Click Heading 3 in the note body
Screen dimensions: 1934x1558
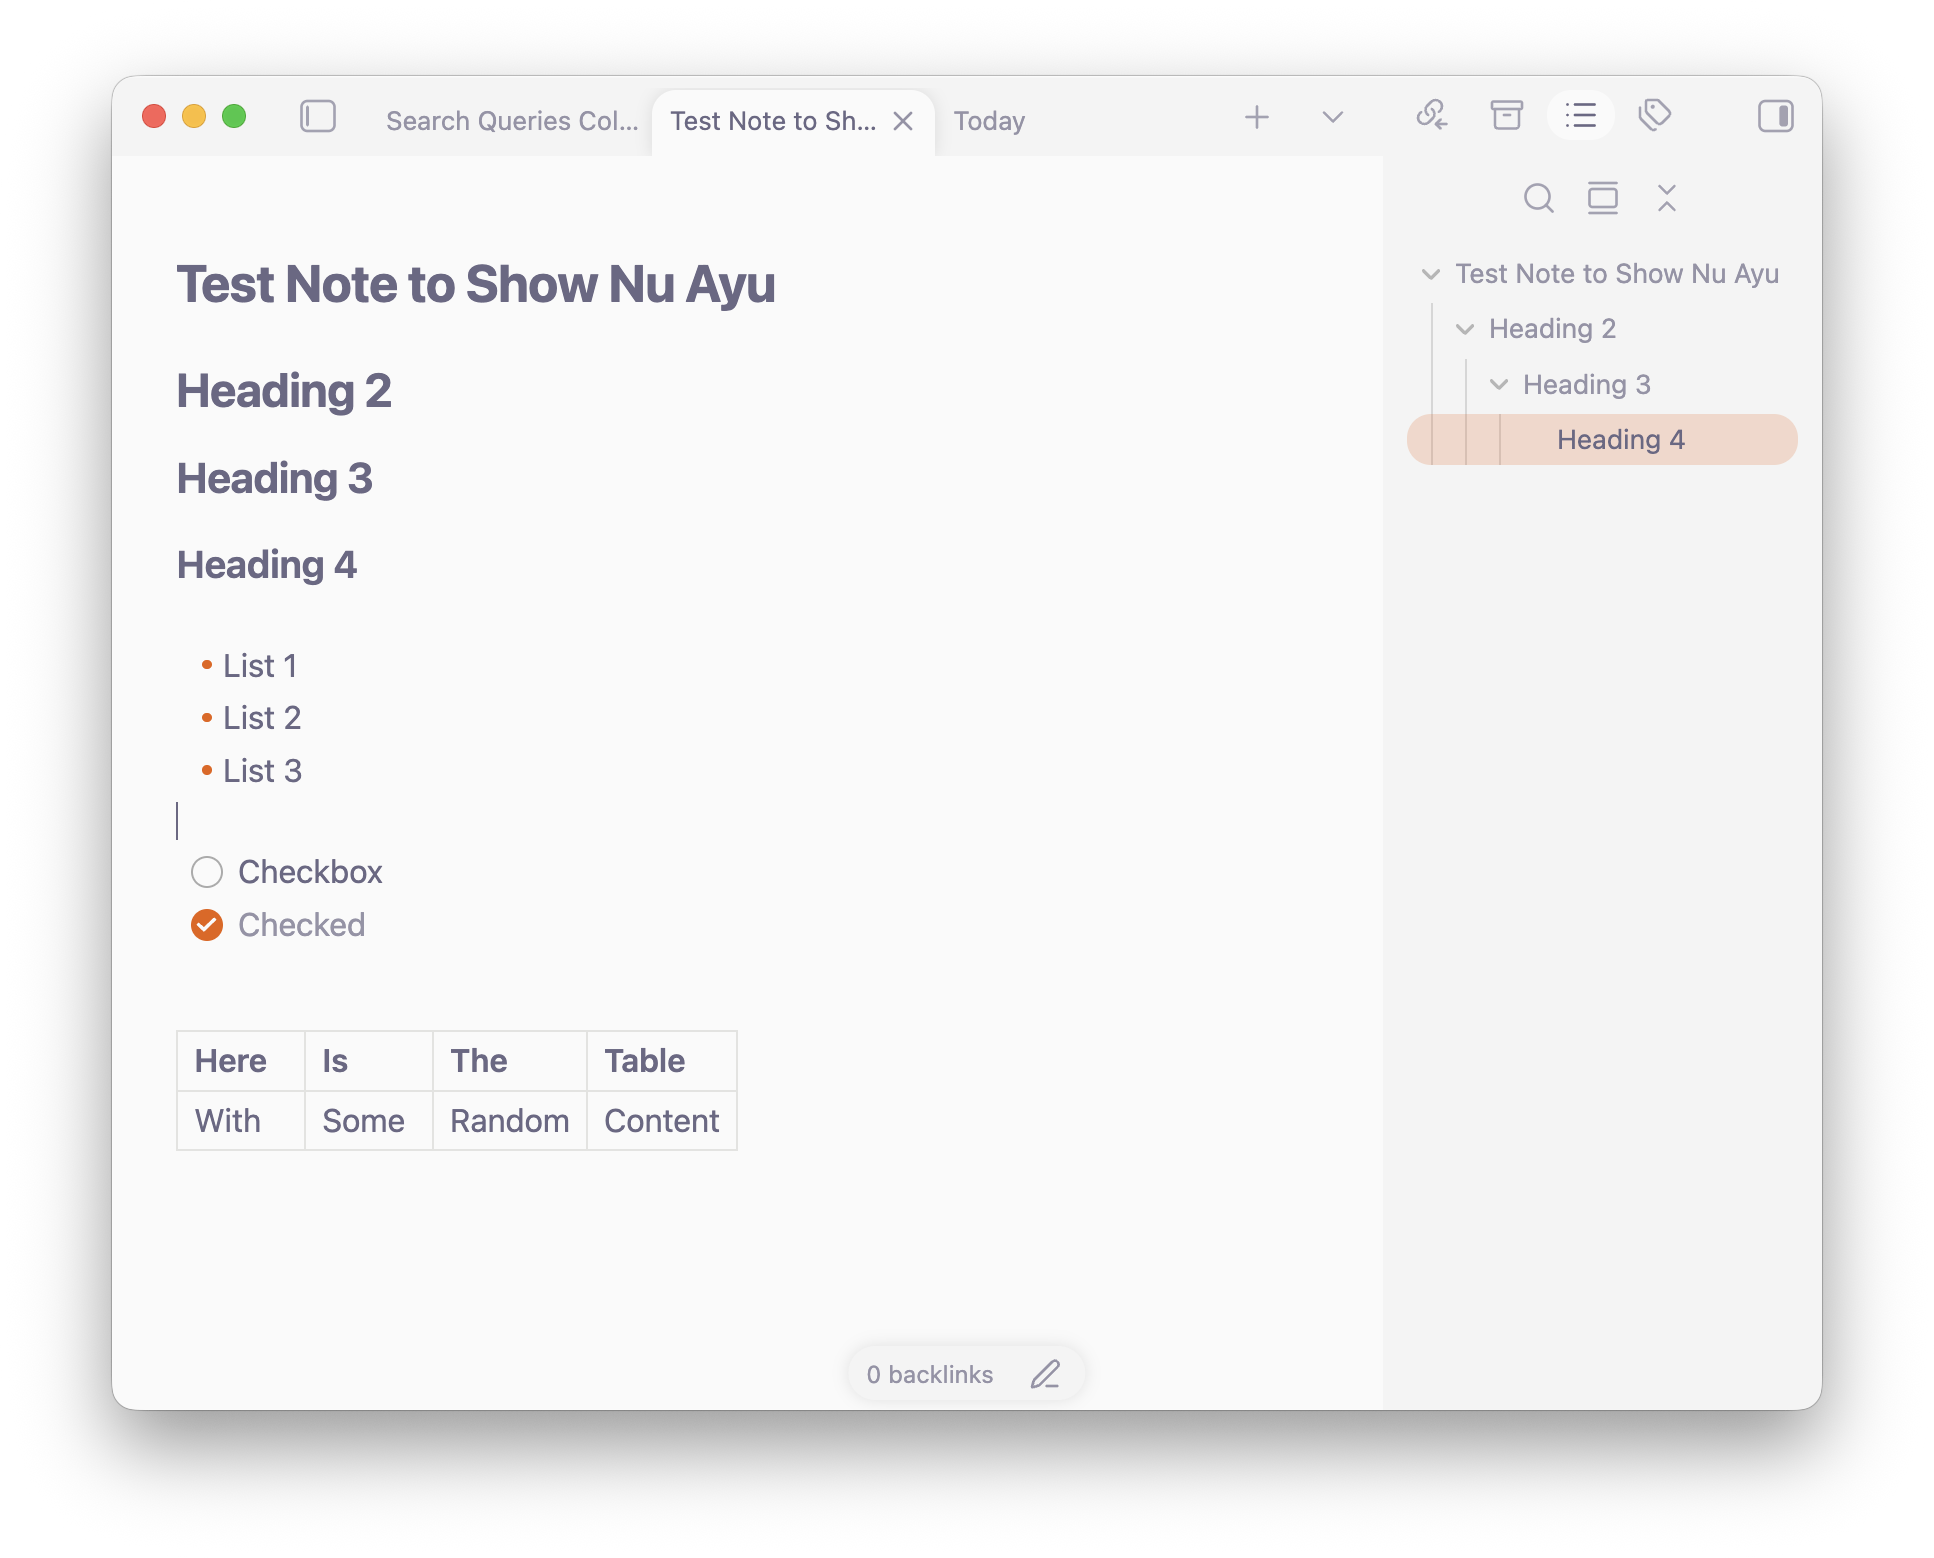pos(275,479)
